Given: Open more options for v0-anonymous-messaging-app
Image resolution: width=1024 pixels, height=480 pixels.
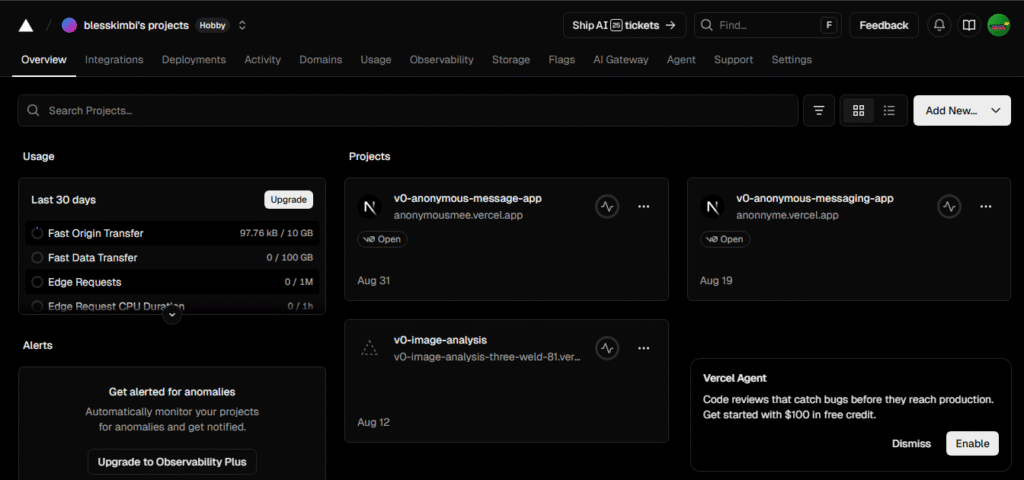Looking at the screenshot, I should (985, 206).
